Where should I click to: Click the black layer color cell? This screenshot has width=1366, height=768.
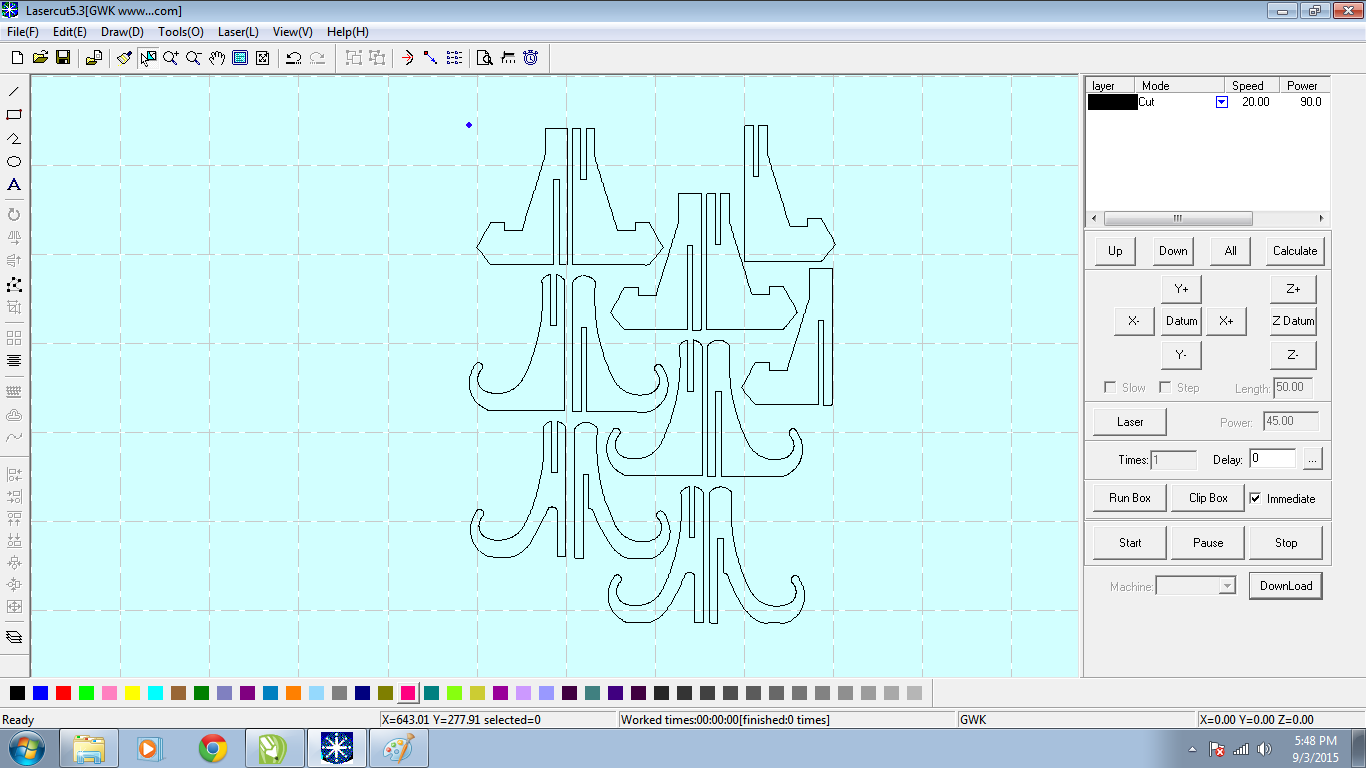click(x=1112, y=102)
